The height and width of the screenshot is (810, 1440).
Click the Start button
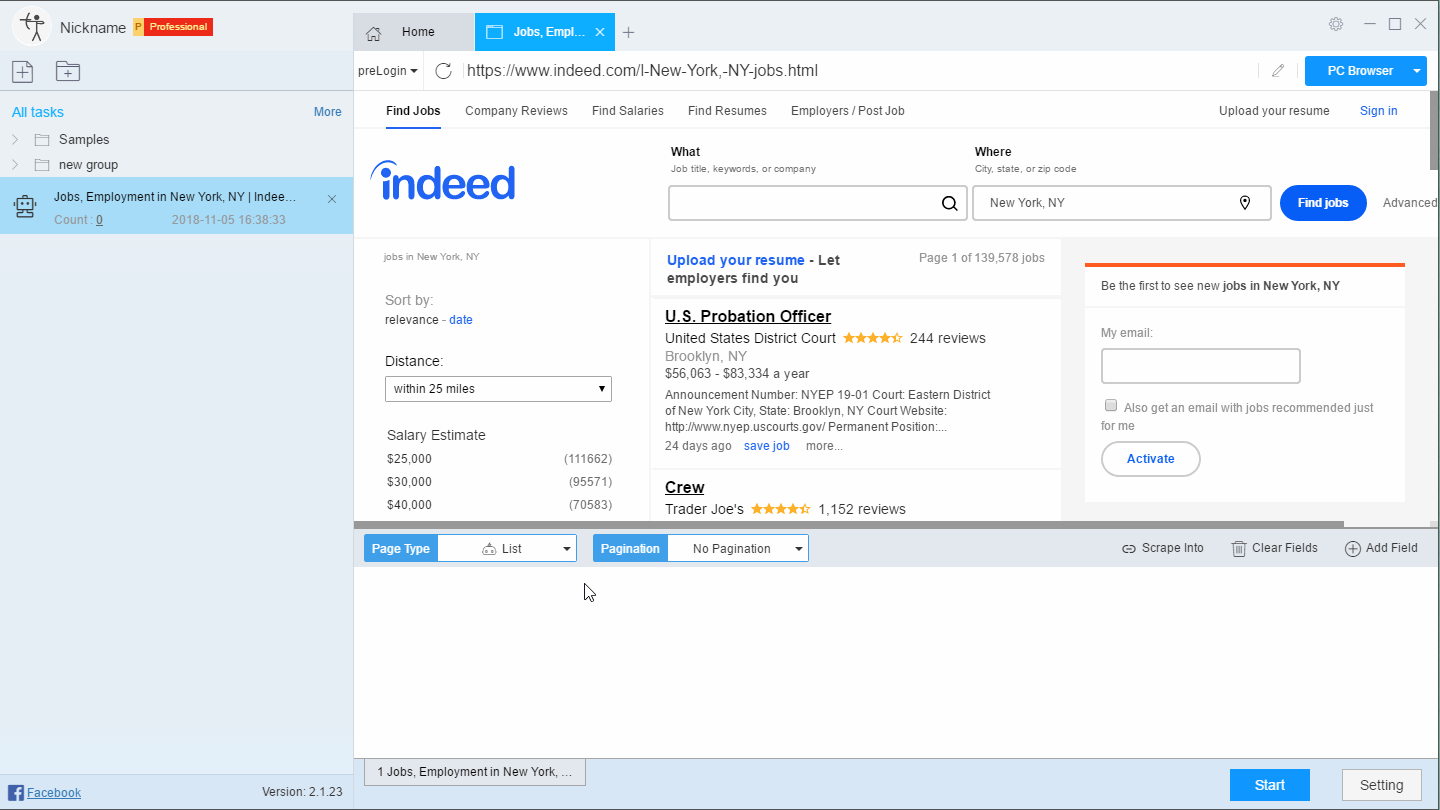click(1270, 785)
